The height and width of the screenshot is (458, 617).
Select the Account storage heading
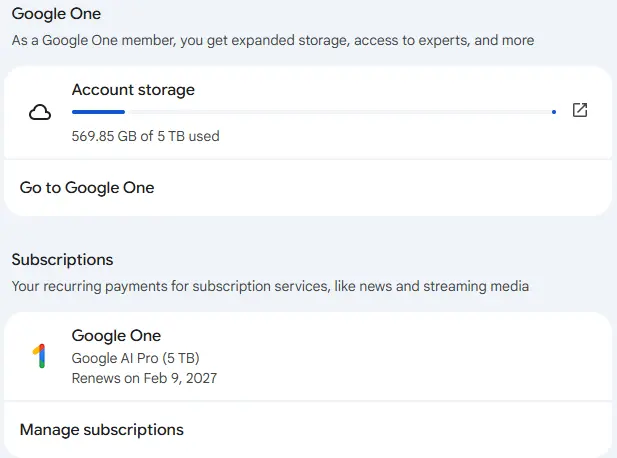pos(133,90)
